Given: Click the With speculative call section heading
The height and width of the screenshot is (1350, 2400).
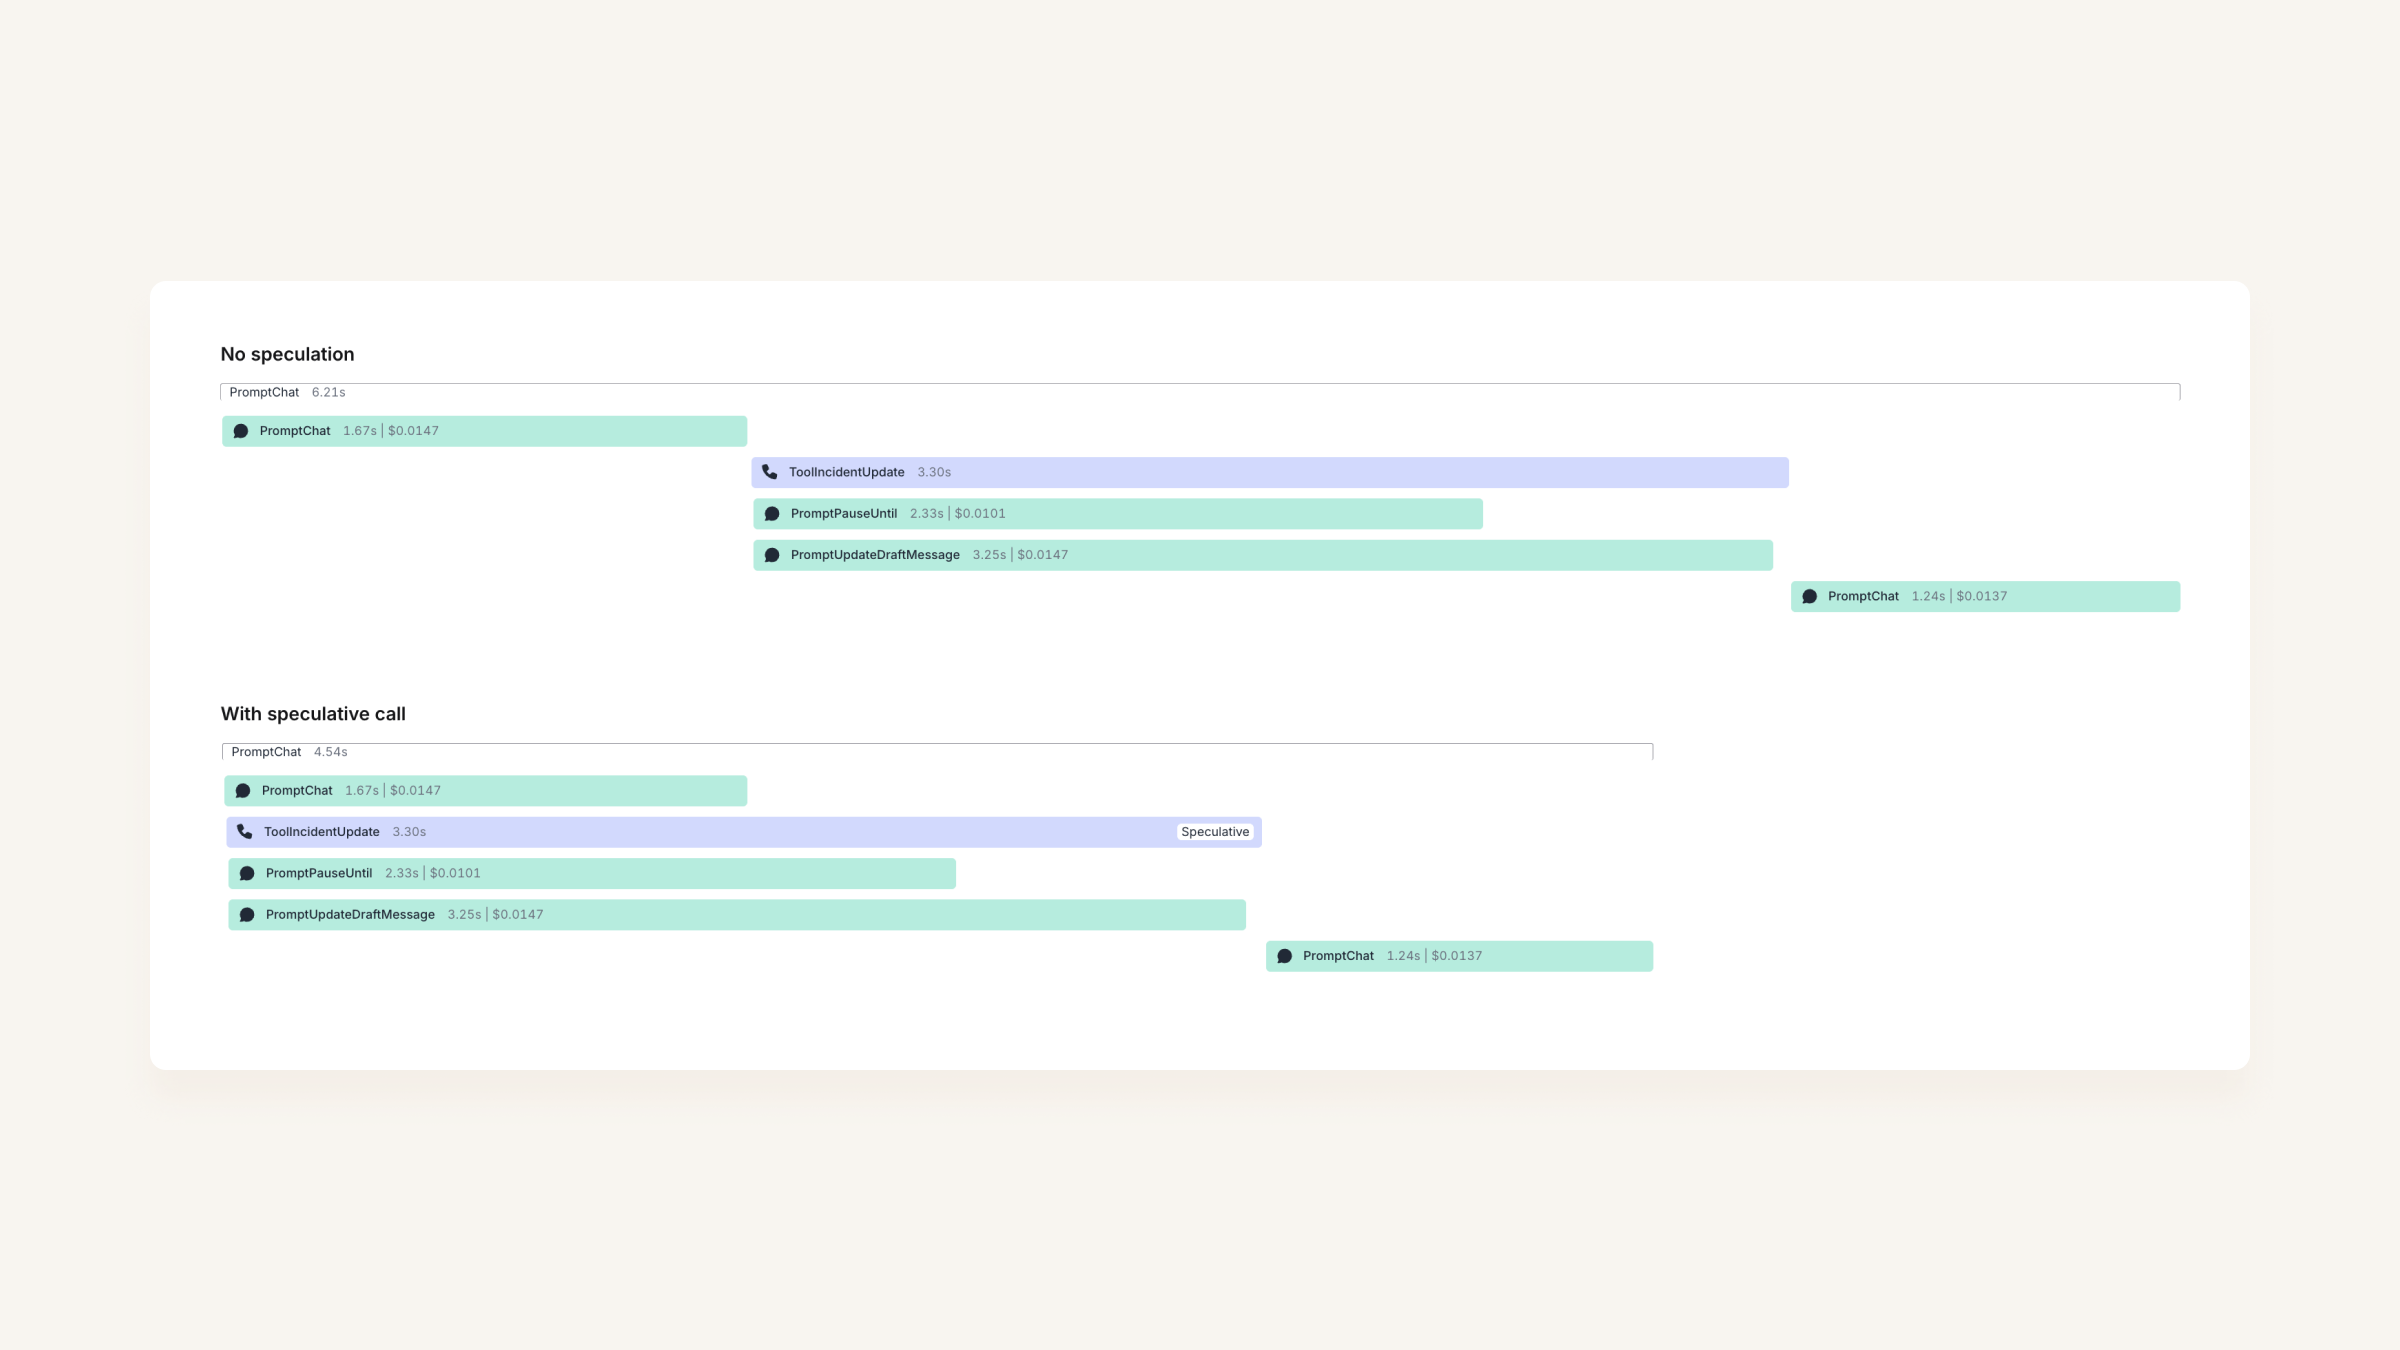Looking at the screenshot, I should click(313, 714).
